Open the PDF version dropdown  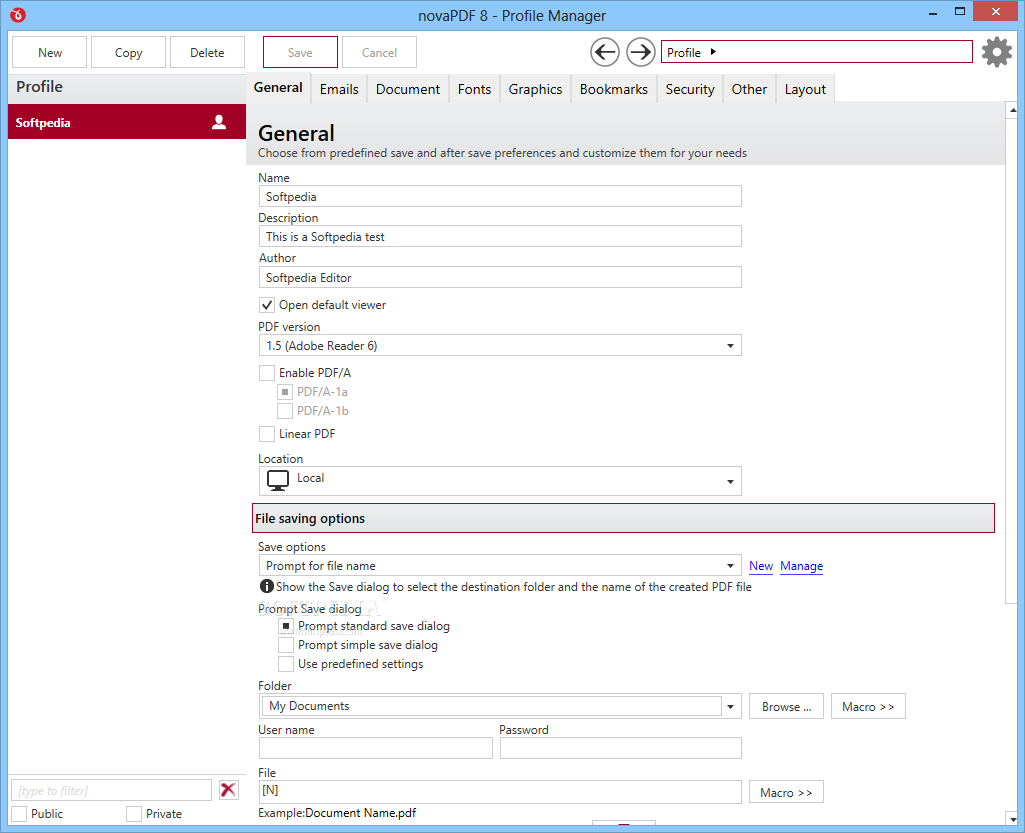click(x=500, y=345)
